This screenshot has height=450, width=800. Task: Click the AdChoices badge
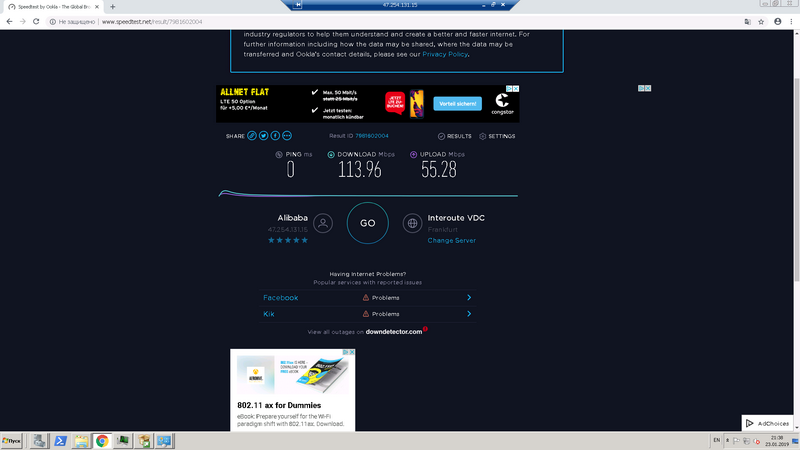767,423
